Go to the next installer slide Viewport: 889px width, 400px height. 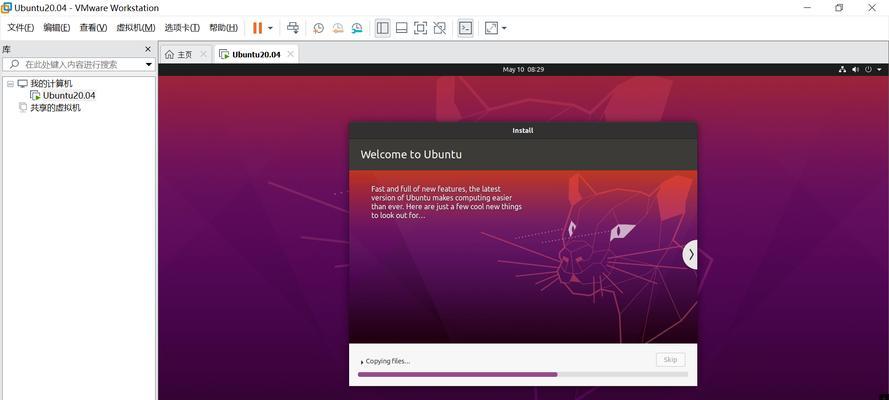[690, 255]
